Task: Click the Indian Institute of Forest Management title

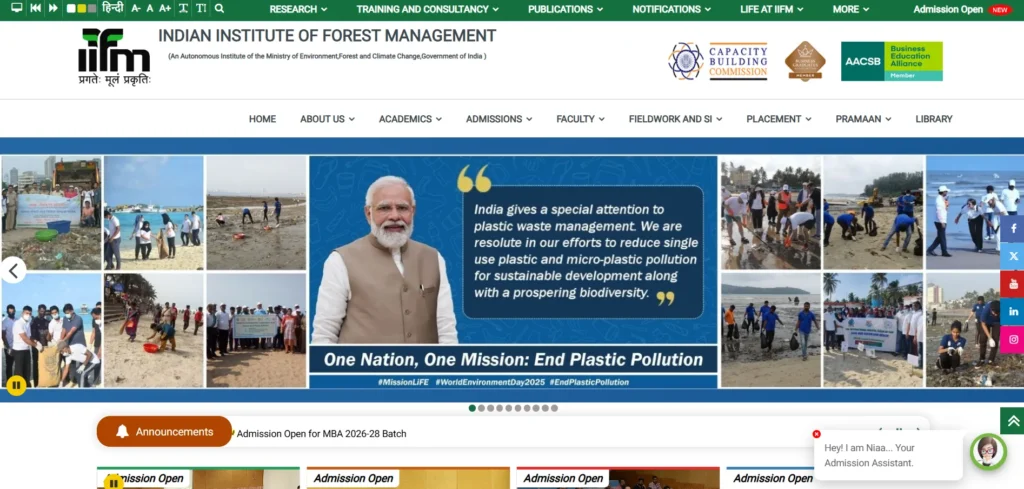Action: point(327,36)
